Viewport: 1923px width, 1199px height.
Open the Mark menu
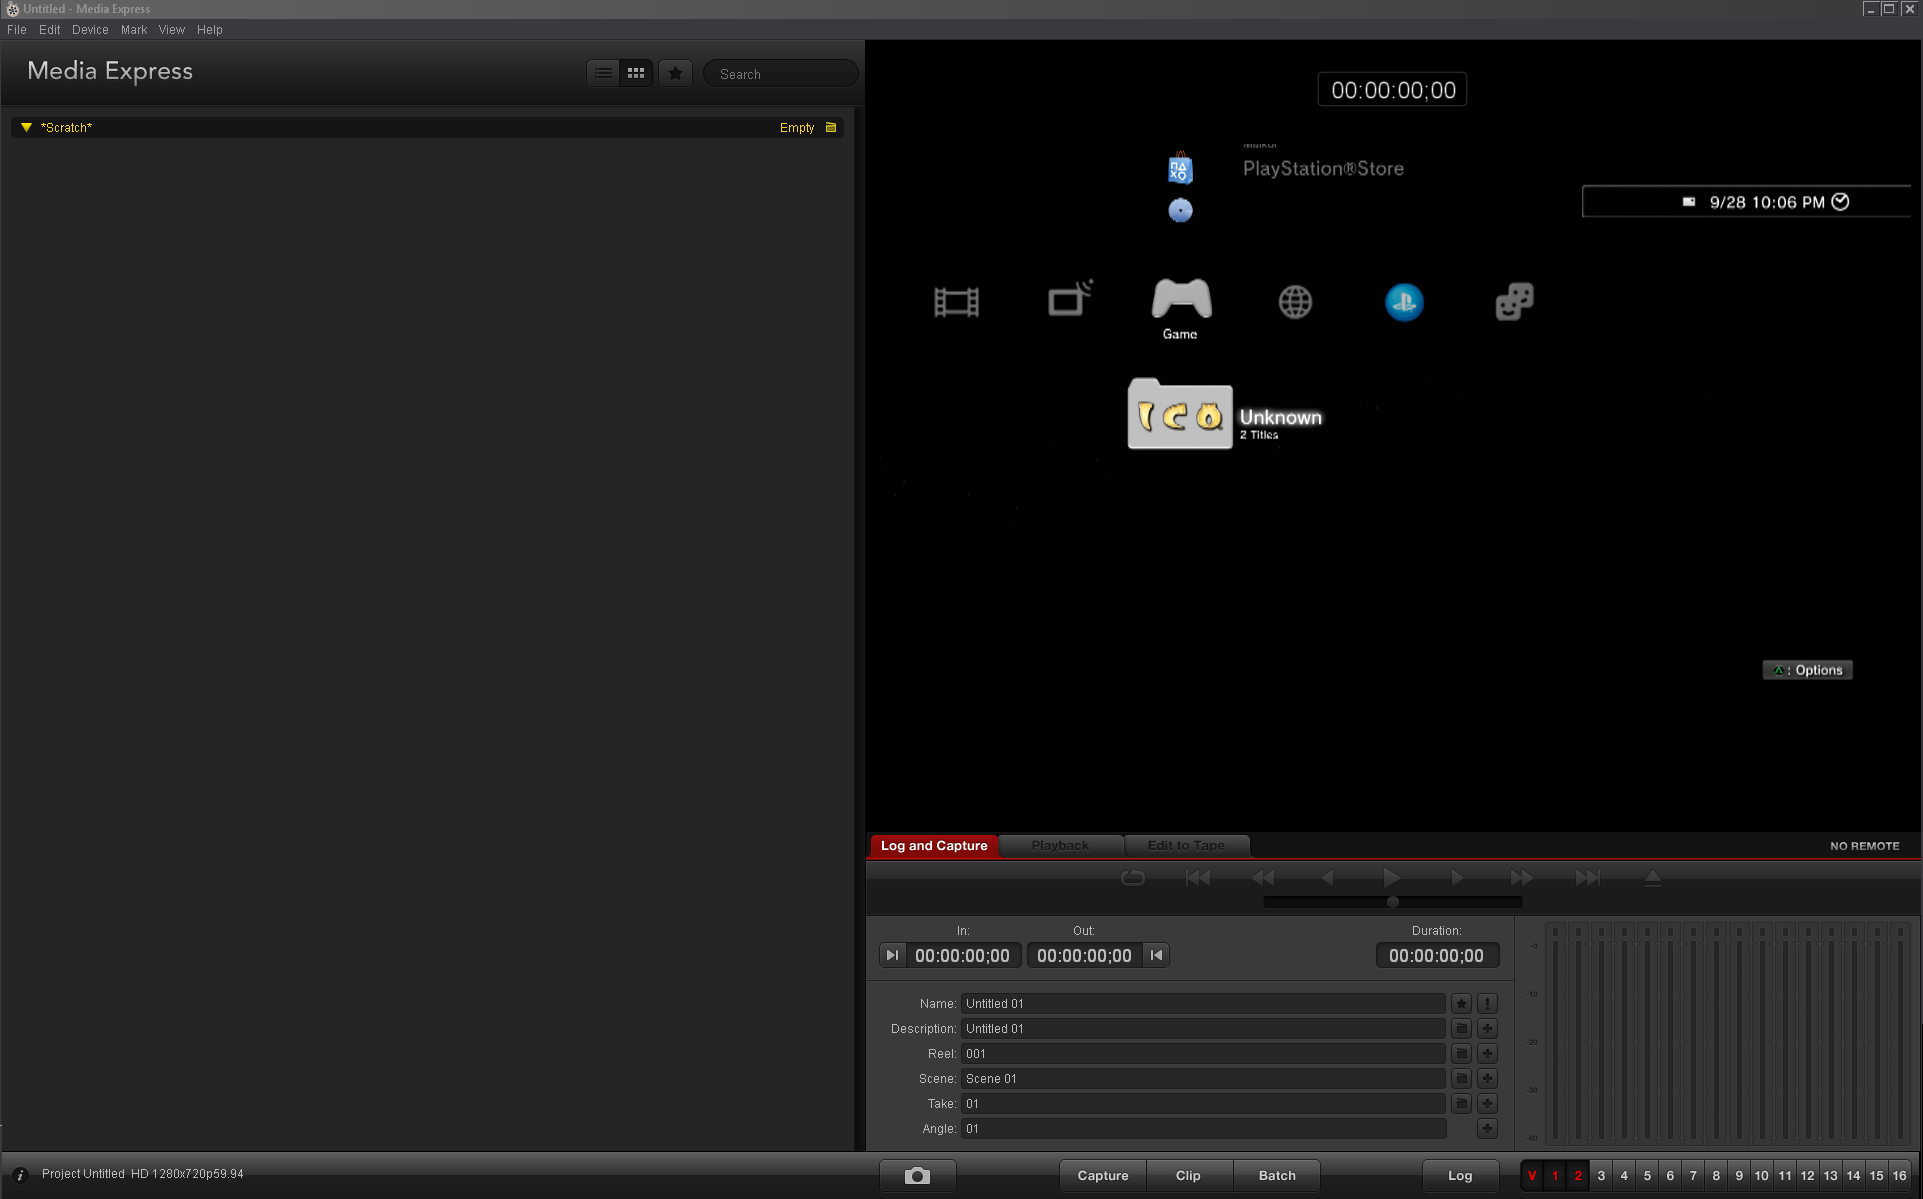point(134,30)
